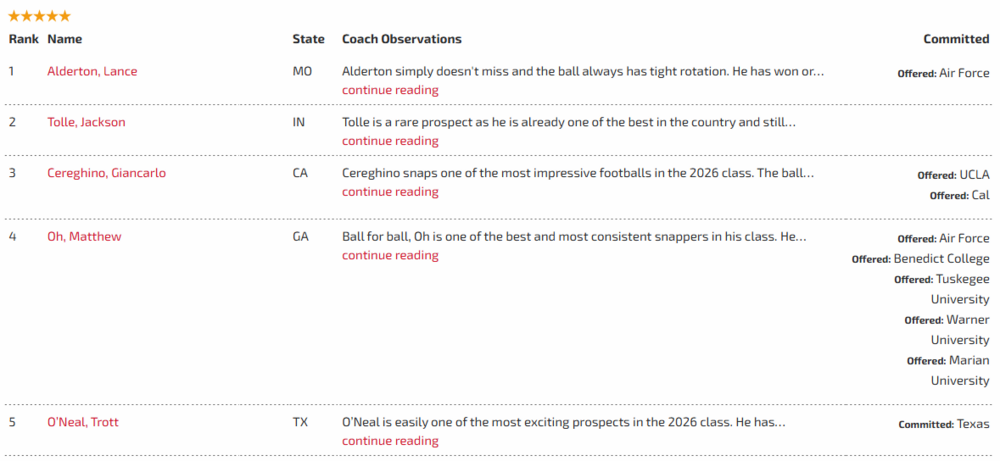This screenshot has width=1000, height=461.
Task: Open Cereghino, Giancarlo player profile
Action: (106, 173)
